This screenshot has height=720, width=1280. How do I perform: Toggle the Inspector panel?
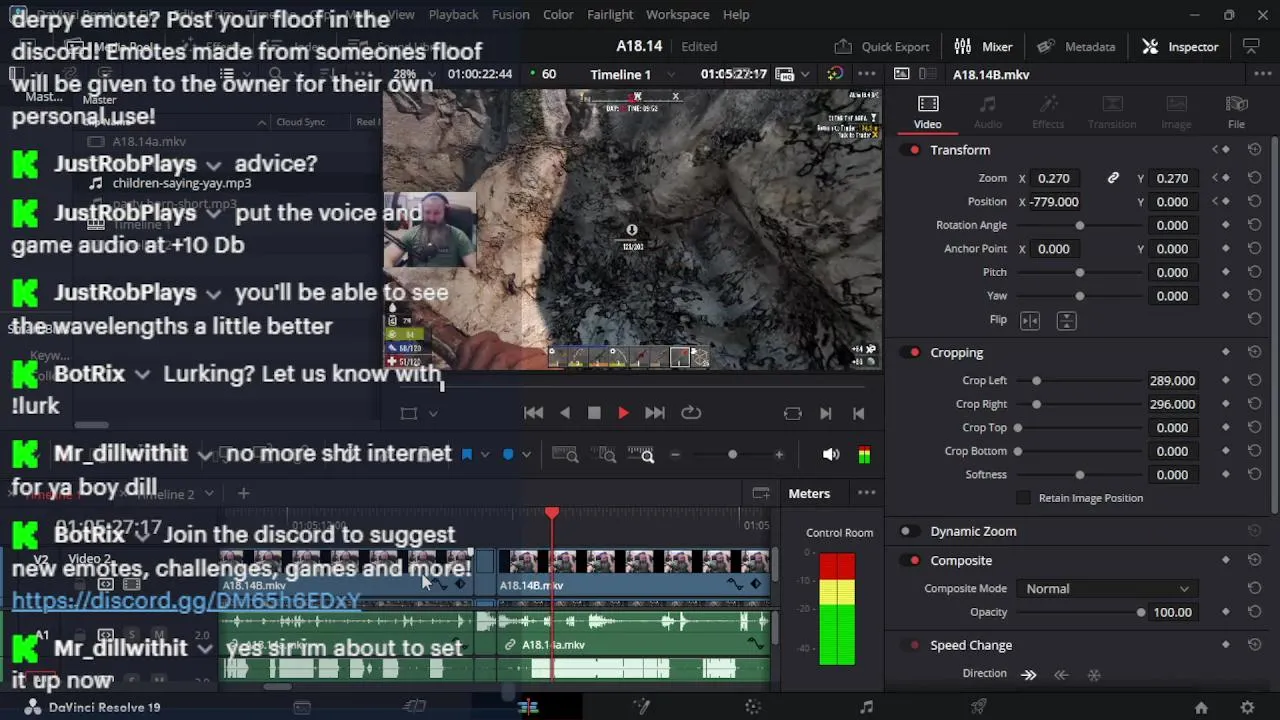pos(1181,46)
